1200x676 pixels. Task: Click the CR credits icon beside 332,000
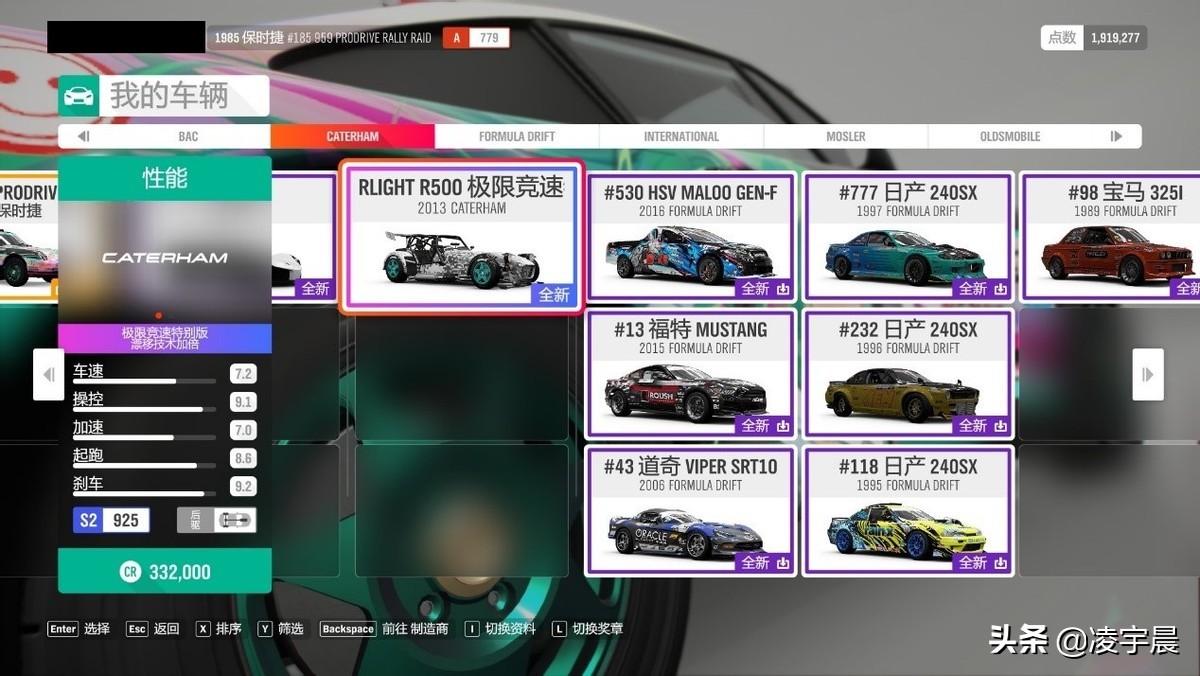[x=130, y=572]
